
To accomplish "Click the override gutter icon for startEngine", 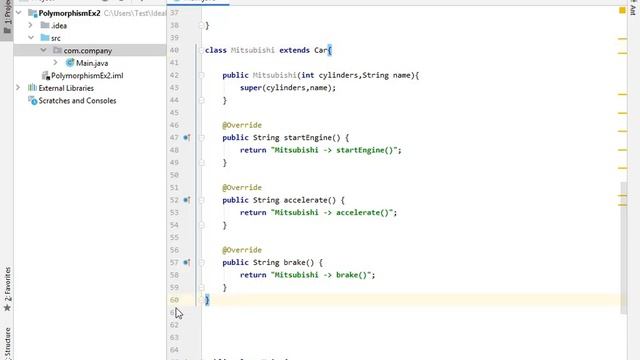I will [187, 138].
